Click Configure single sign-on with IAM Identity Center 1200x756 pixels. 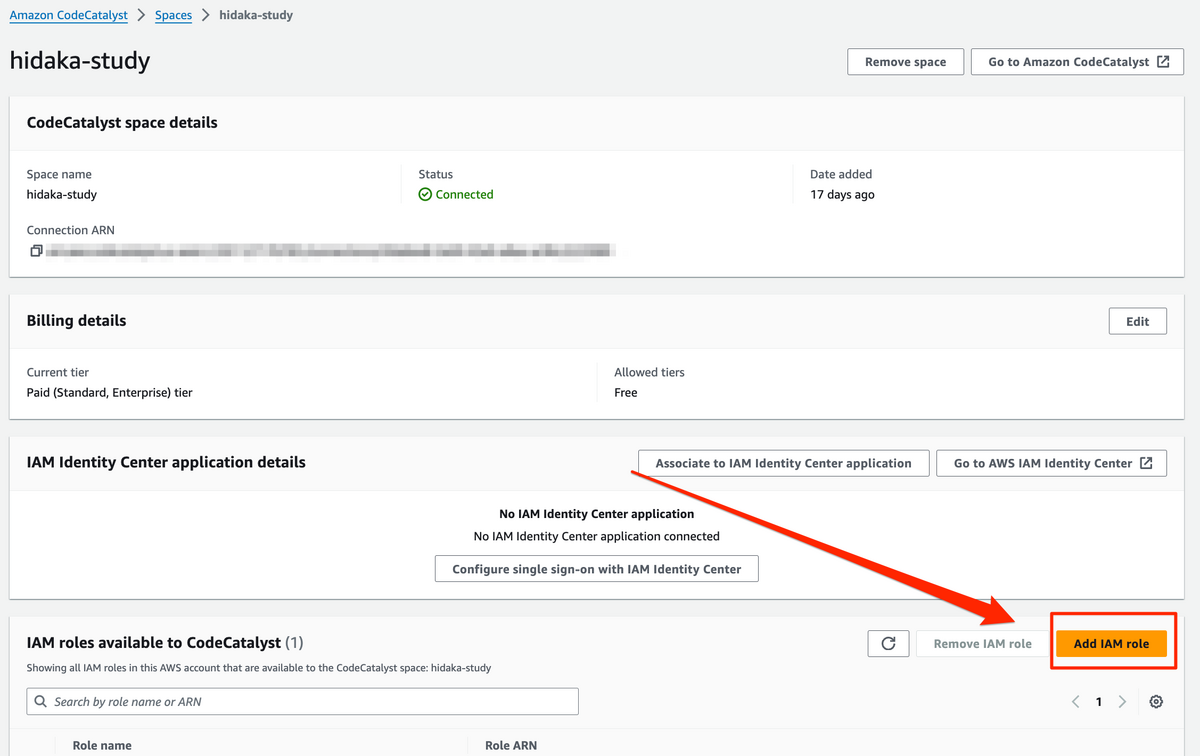click(597, 569)
